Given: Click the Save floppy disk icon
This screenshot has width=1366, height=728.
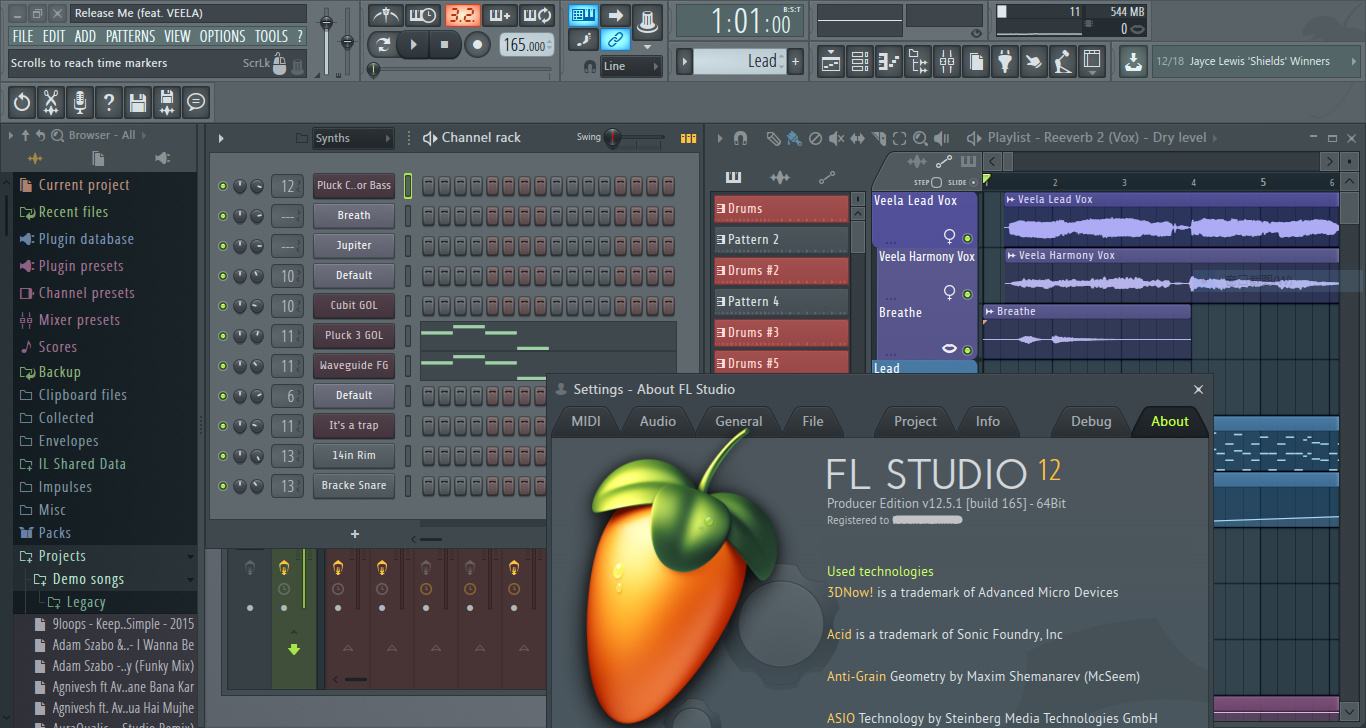Looking at the screenshot, I should (138, 101).
